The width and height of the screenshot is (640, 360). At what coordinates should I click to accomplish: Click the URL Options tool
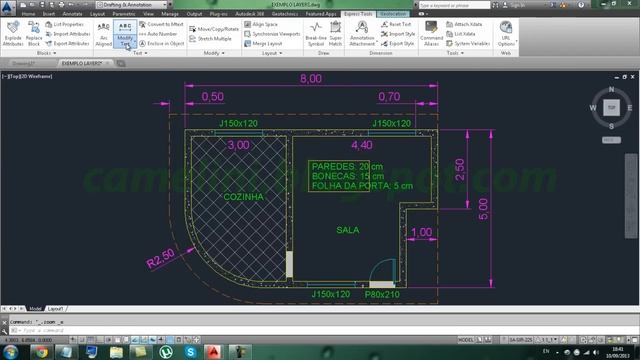pos(506,33)
